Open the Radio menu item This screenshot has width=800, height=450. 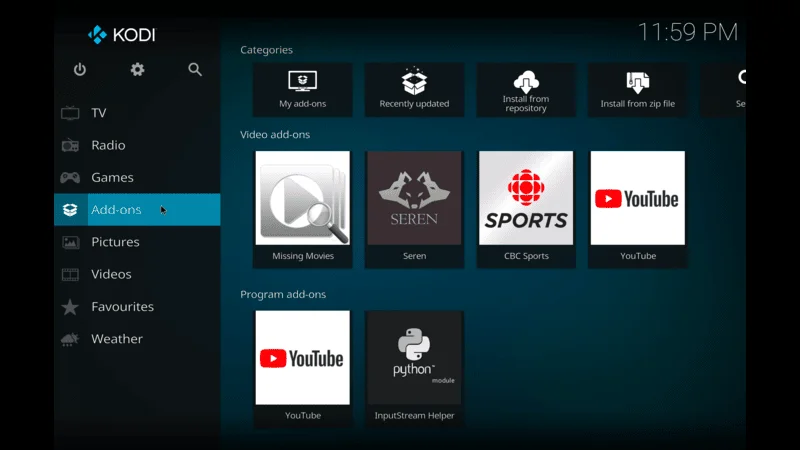pyautogui.click(x=137, y=145)
